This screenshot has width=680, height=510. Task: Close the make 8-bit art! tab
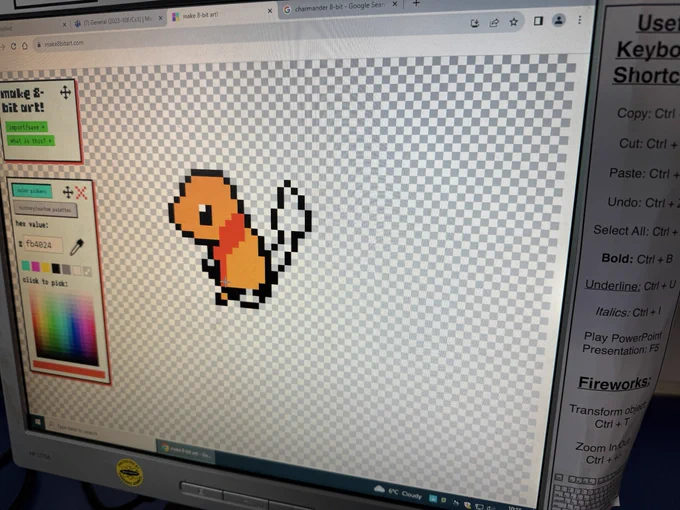pyautogui.click(x=270, y=11)
